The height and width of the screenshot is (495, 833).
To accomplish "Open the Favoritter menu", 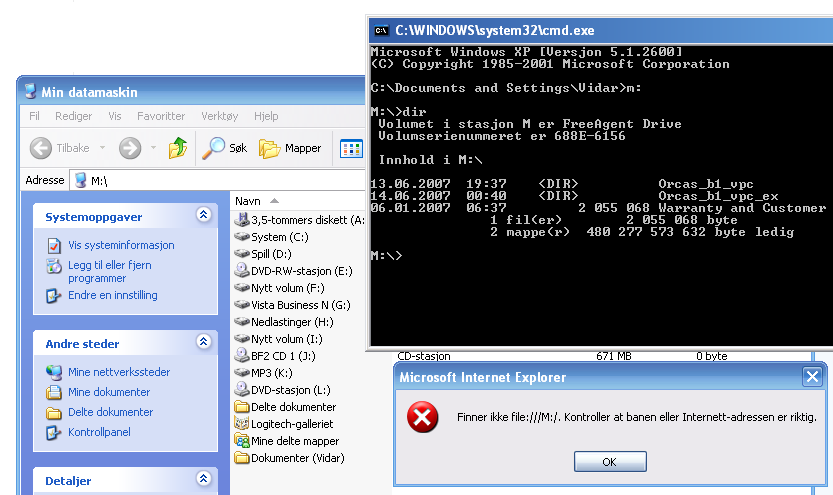I will click(161, 116).
